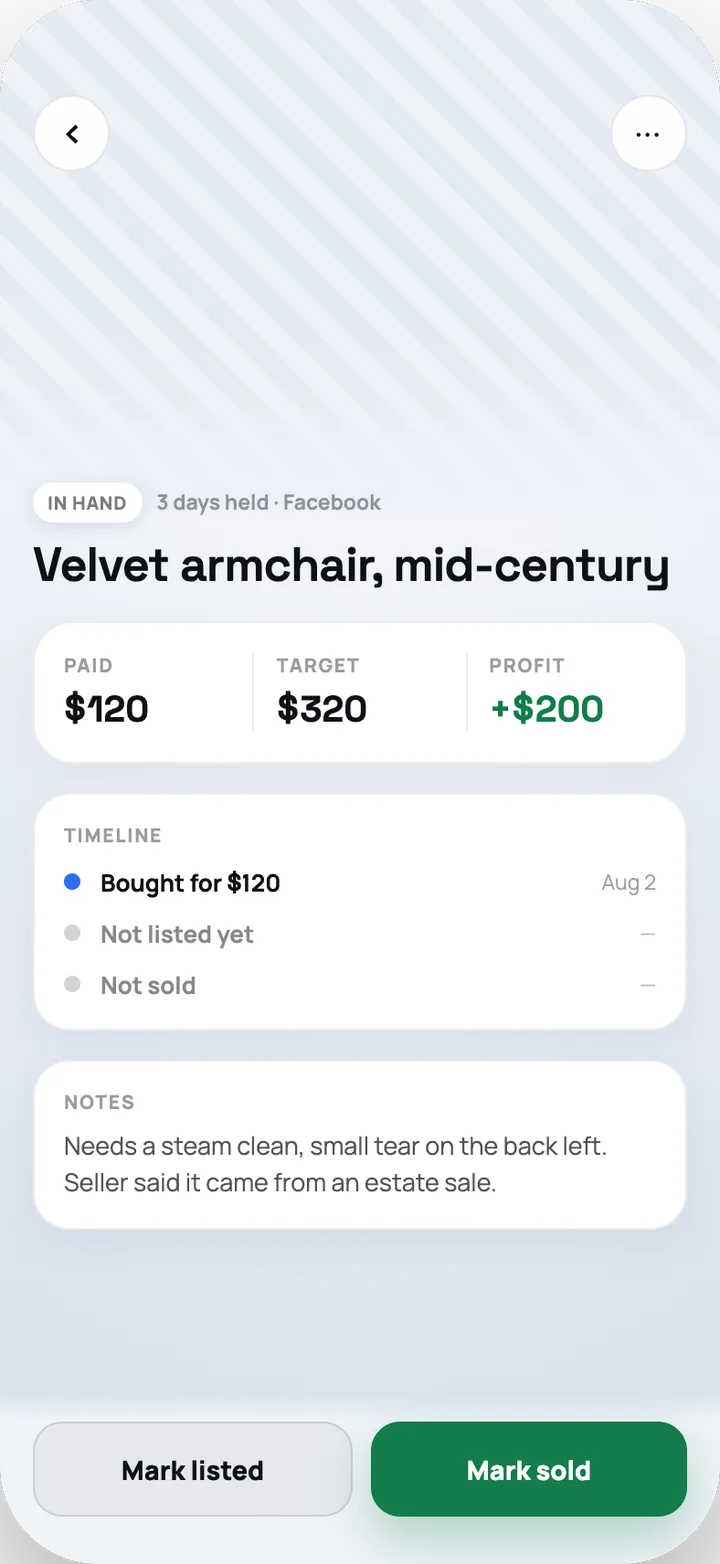Click the 3 days held · Facebook label

tap(269, 502)
